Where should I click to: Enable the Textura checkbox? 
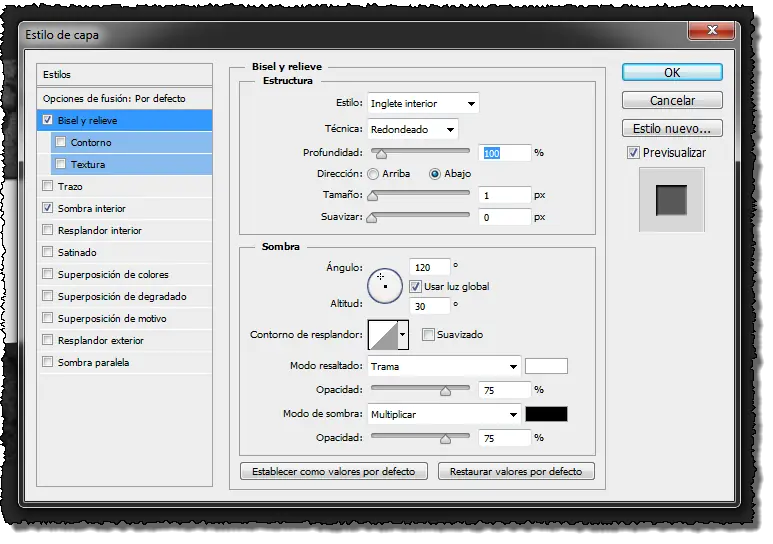(60, 164)
